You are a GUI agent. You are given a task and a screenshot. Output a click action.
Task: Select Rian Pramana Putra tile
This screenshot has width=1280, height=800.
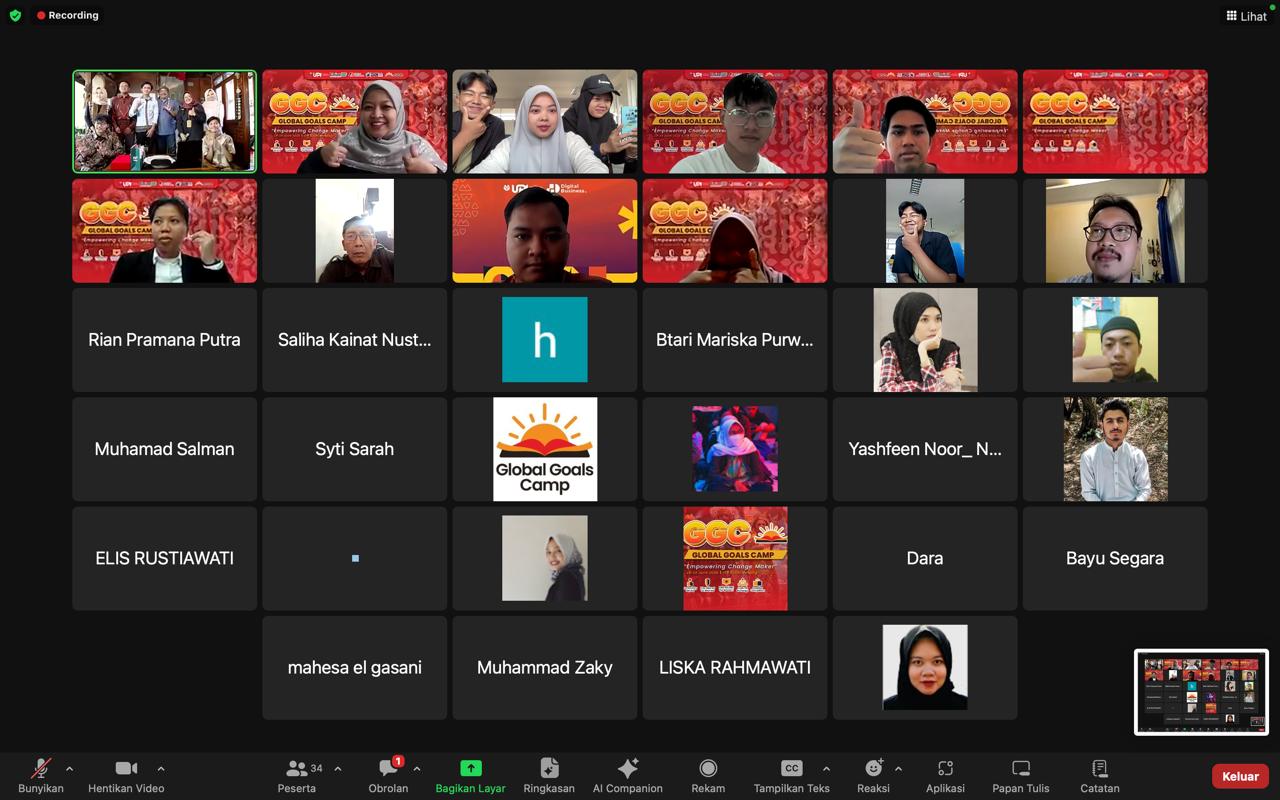click(x=164, y=340)
